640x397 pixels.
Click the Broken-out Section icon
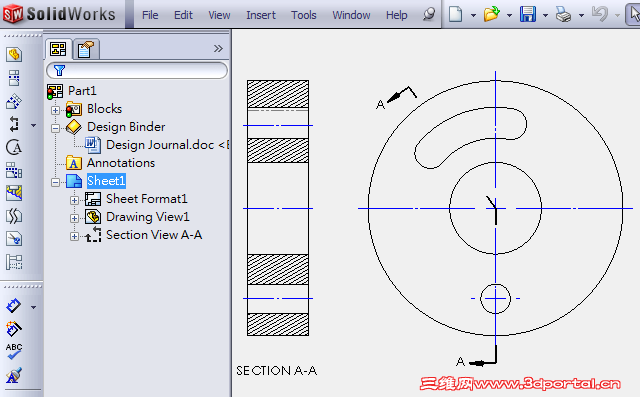coord(14,193)
